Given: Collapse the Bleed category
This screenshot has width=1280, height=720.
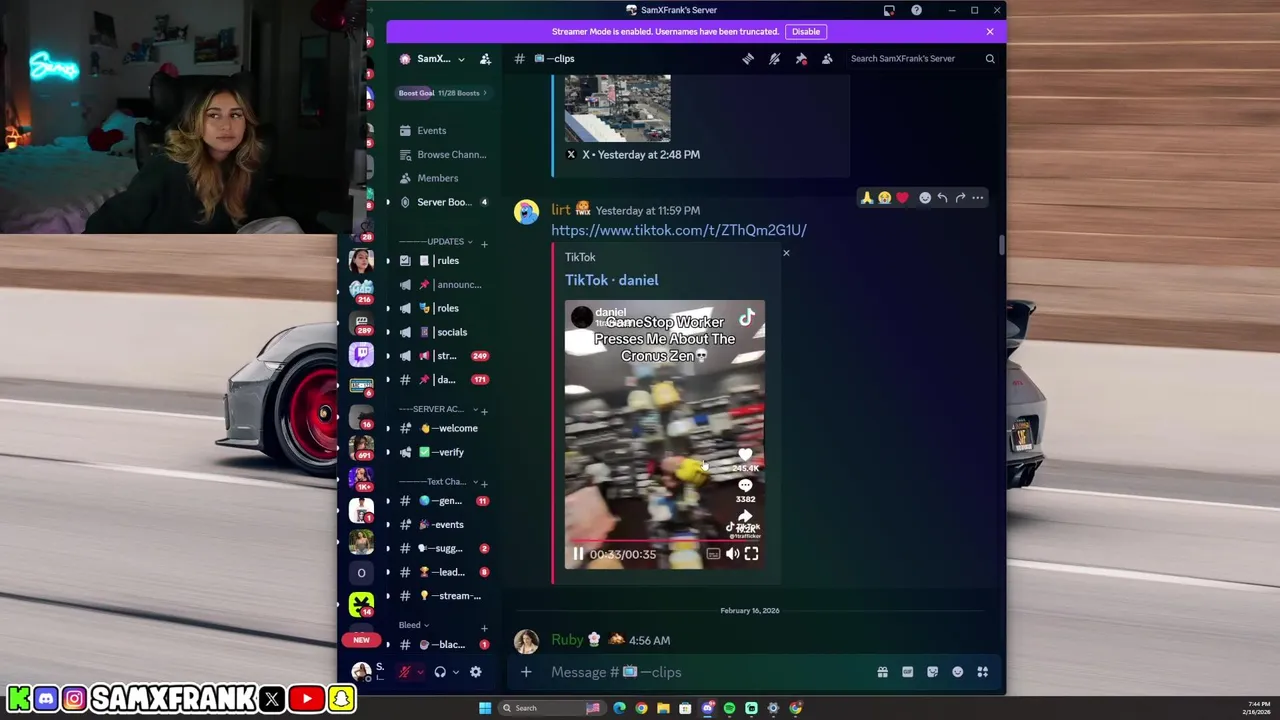Looking at the screenshot, I should 413,626.
